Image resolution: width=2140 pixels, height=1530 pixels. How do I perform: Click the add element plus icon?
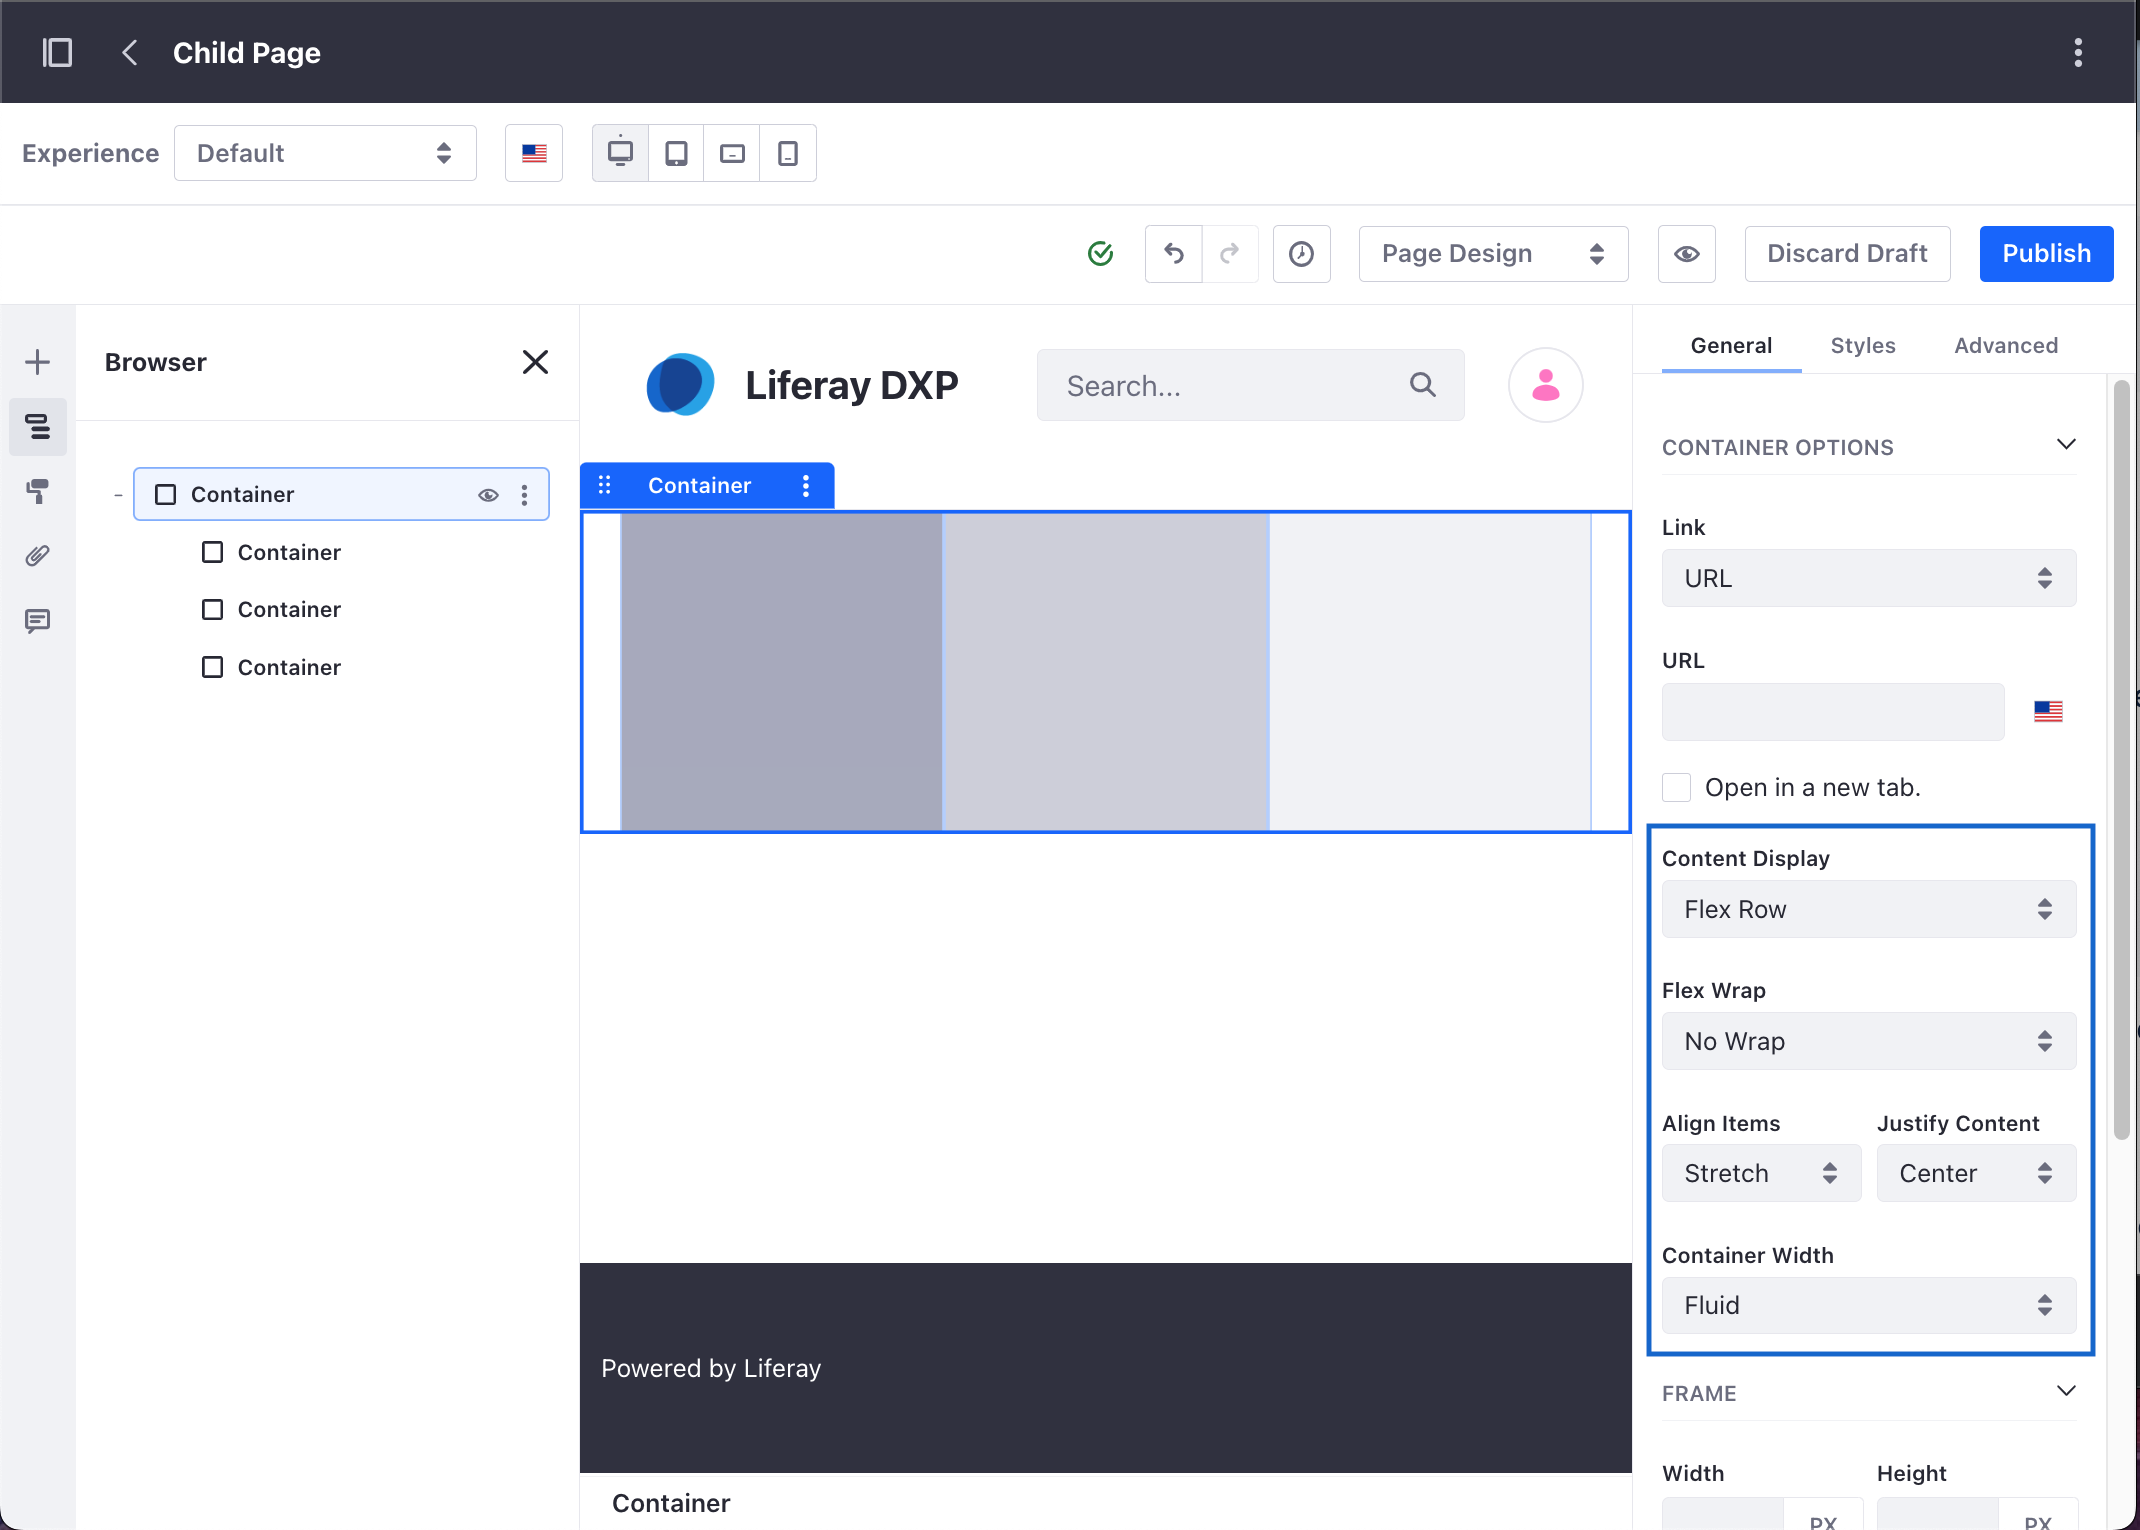click(x=36, y=361)
